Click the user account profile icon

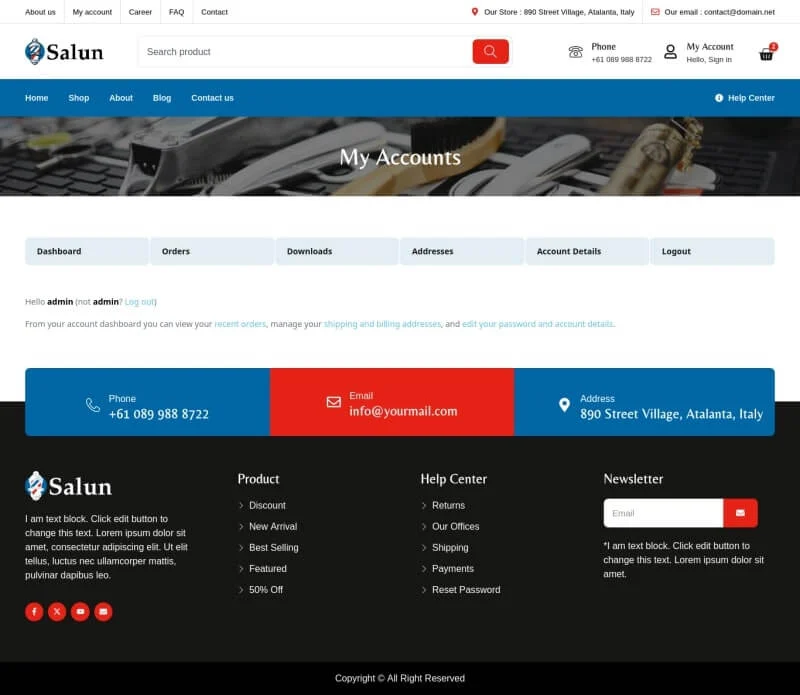670,52
